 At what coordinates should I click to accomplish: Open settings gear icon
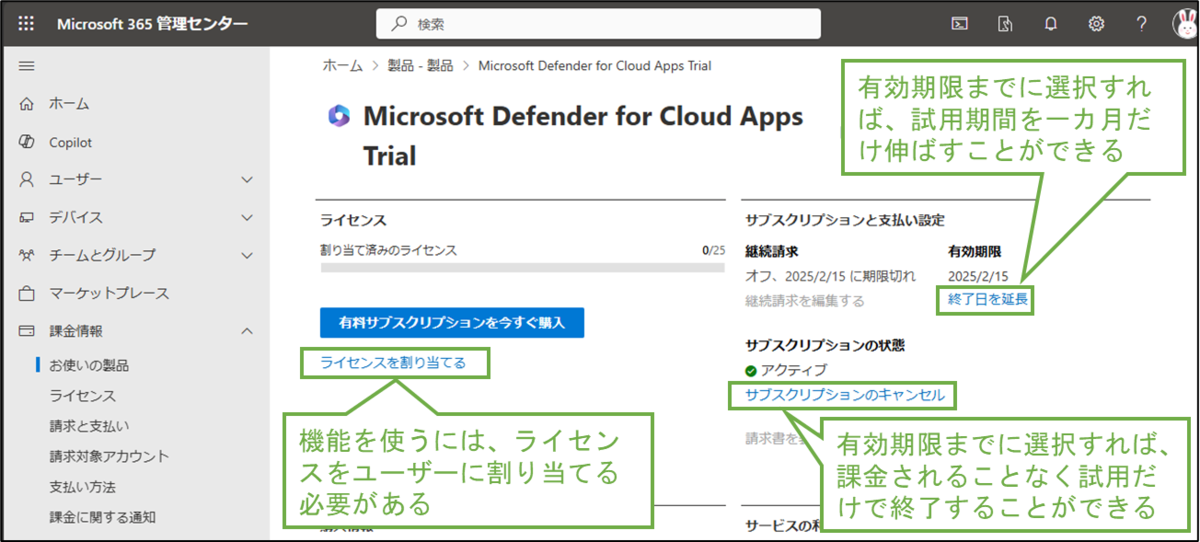tap(1096, 24)
